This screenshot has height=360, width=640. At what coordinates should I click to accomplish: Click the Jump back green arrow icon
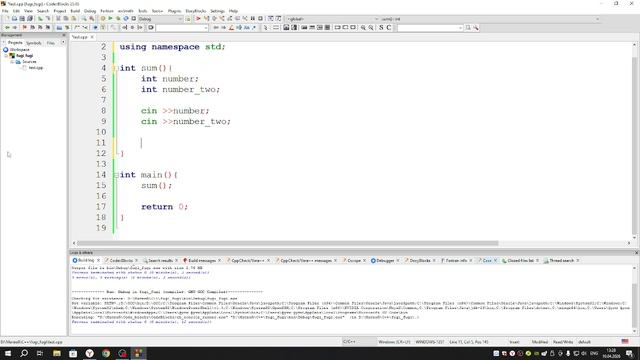[7, 28]
